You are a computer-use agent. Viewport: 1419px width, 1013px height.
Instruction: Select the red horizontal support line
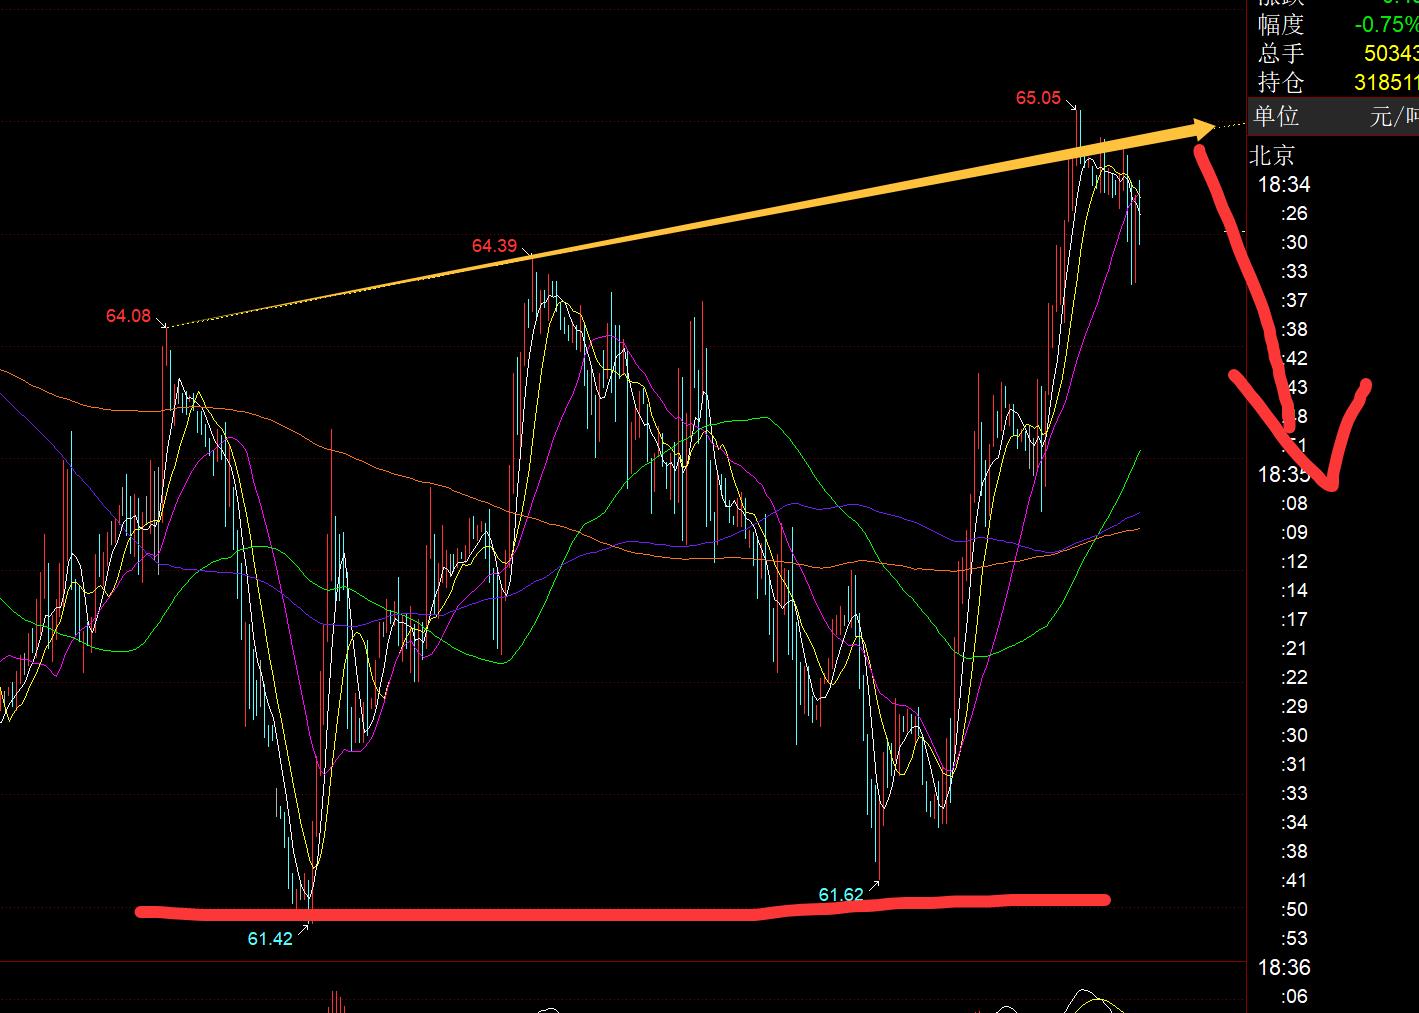[x=620, y=910]
